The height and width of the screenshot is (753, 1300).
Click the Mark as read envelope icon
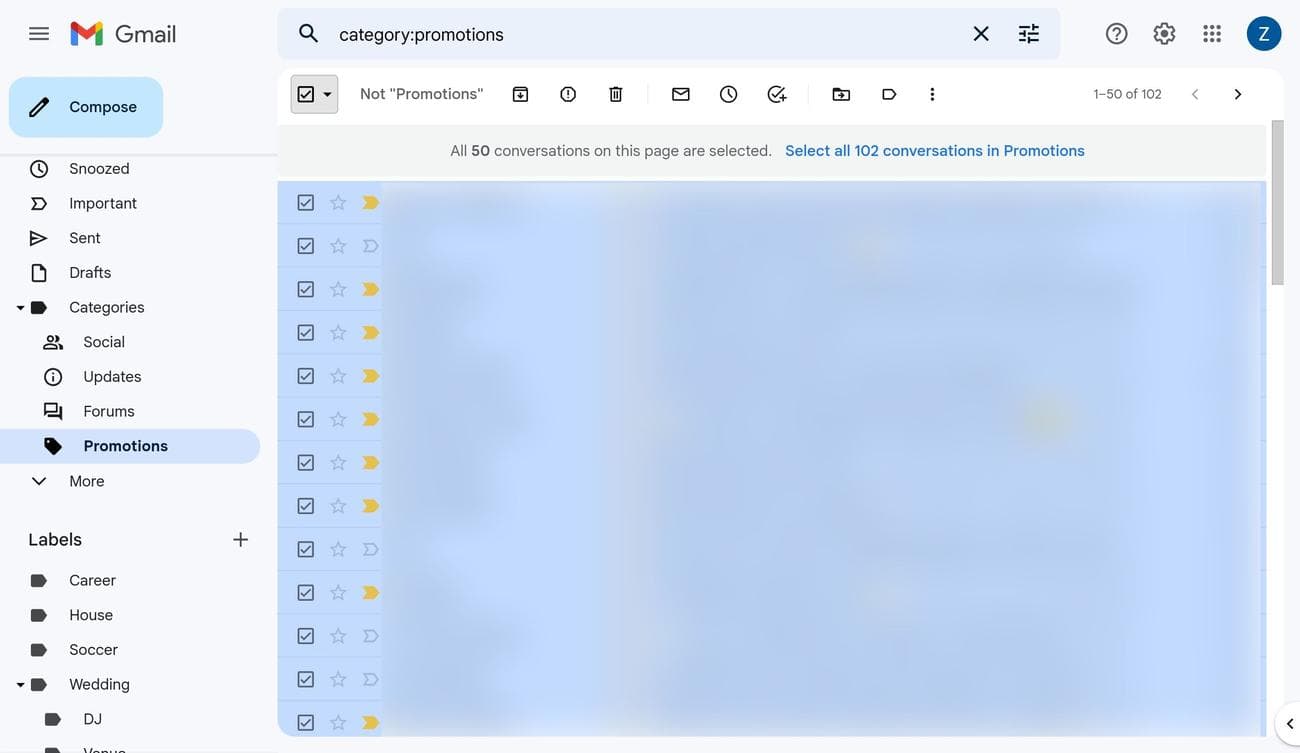pos(681,94)
